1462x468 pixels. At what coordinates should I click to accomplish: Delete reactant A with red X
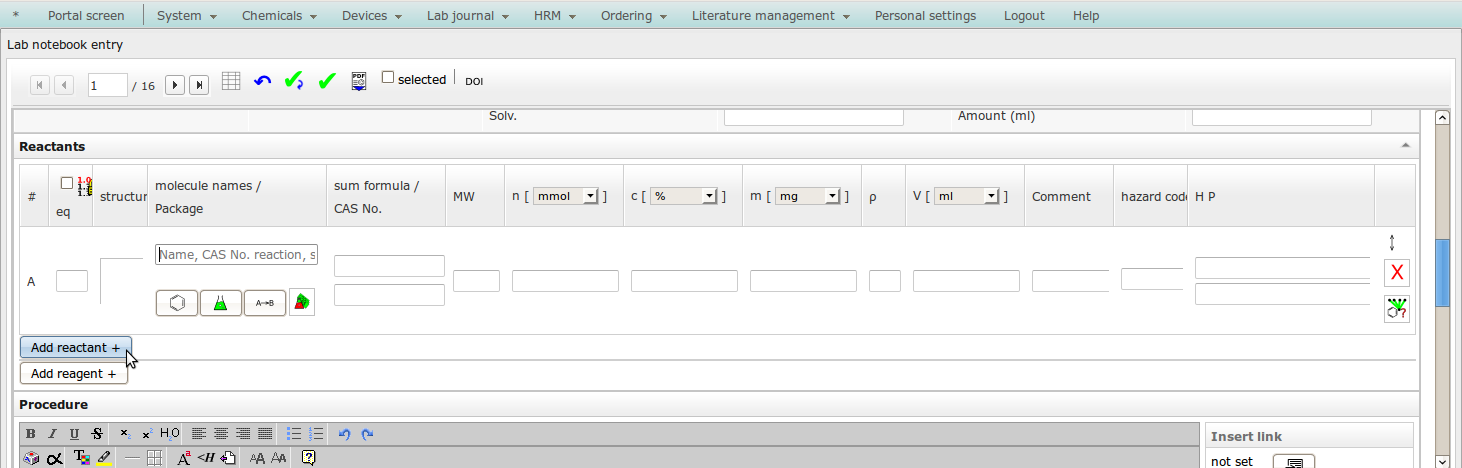1397,272
